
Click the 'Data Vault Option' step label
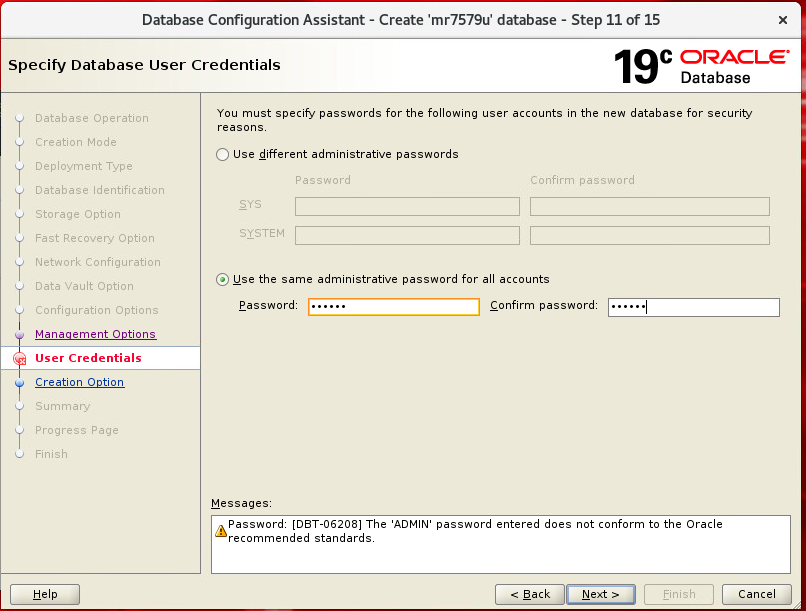tap(84, 286)
